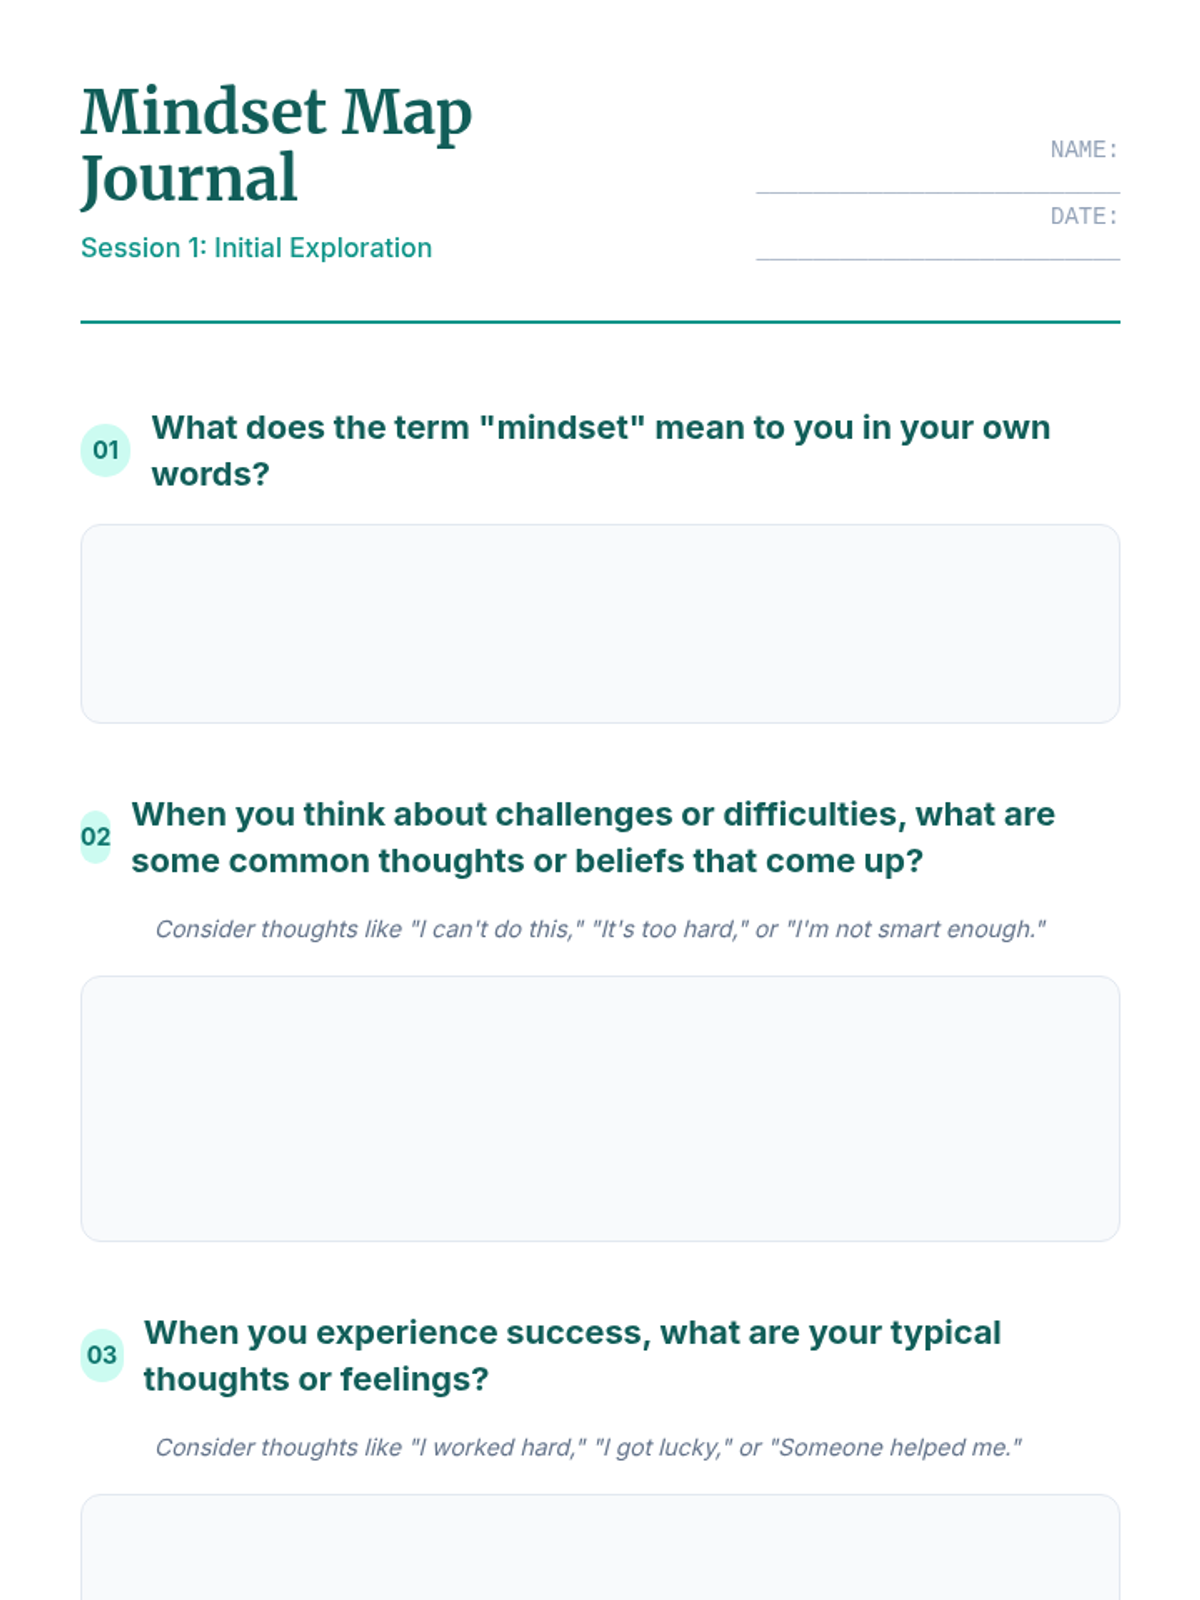Screen dimensions: 1200x1600
Task: Click the 03 question number badge
Action: pos(102,1355)
